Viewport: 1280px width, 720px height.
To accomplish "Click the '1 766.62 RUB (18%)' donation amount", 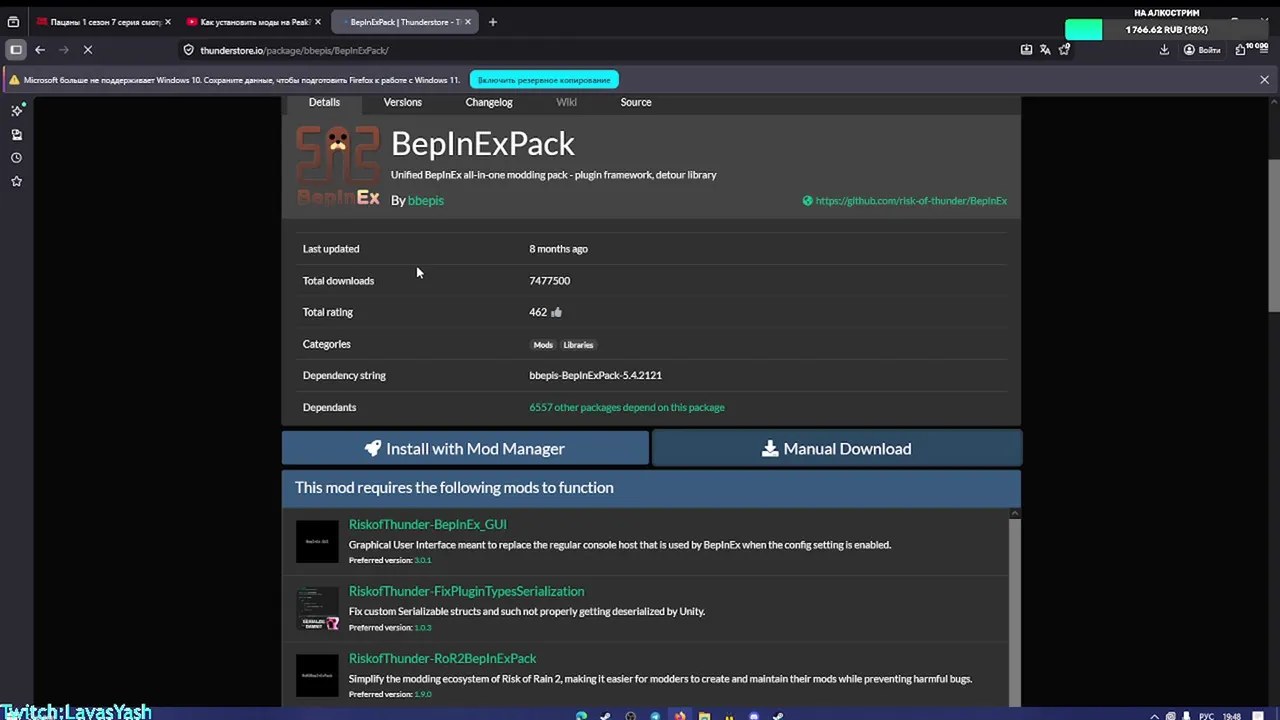I will 1166,30.
